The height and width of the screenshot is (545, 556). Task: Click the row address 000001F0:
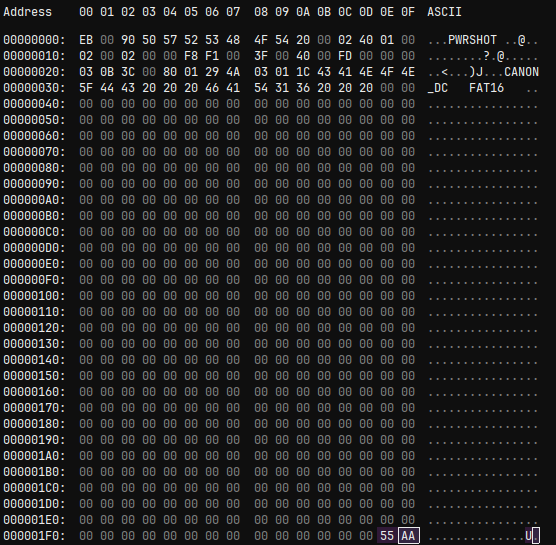[x=34, y=535]
